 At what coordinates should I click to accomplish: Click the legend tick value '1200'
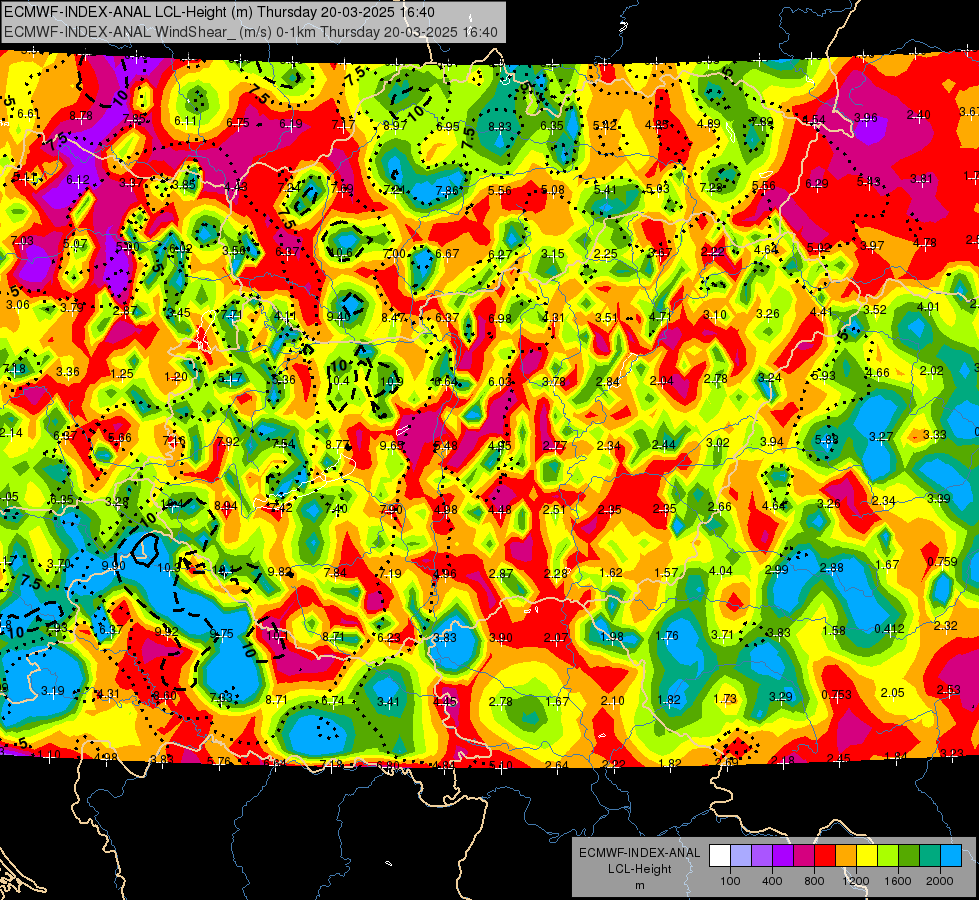[x=855, y=881]
